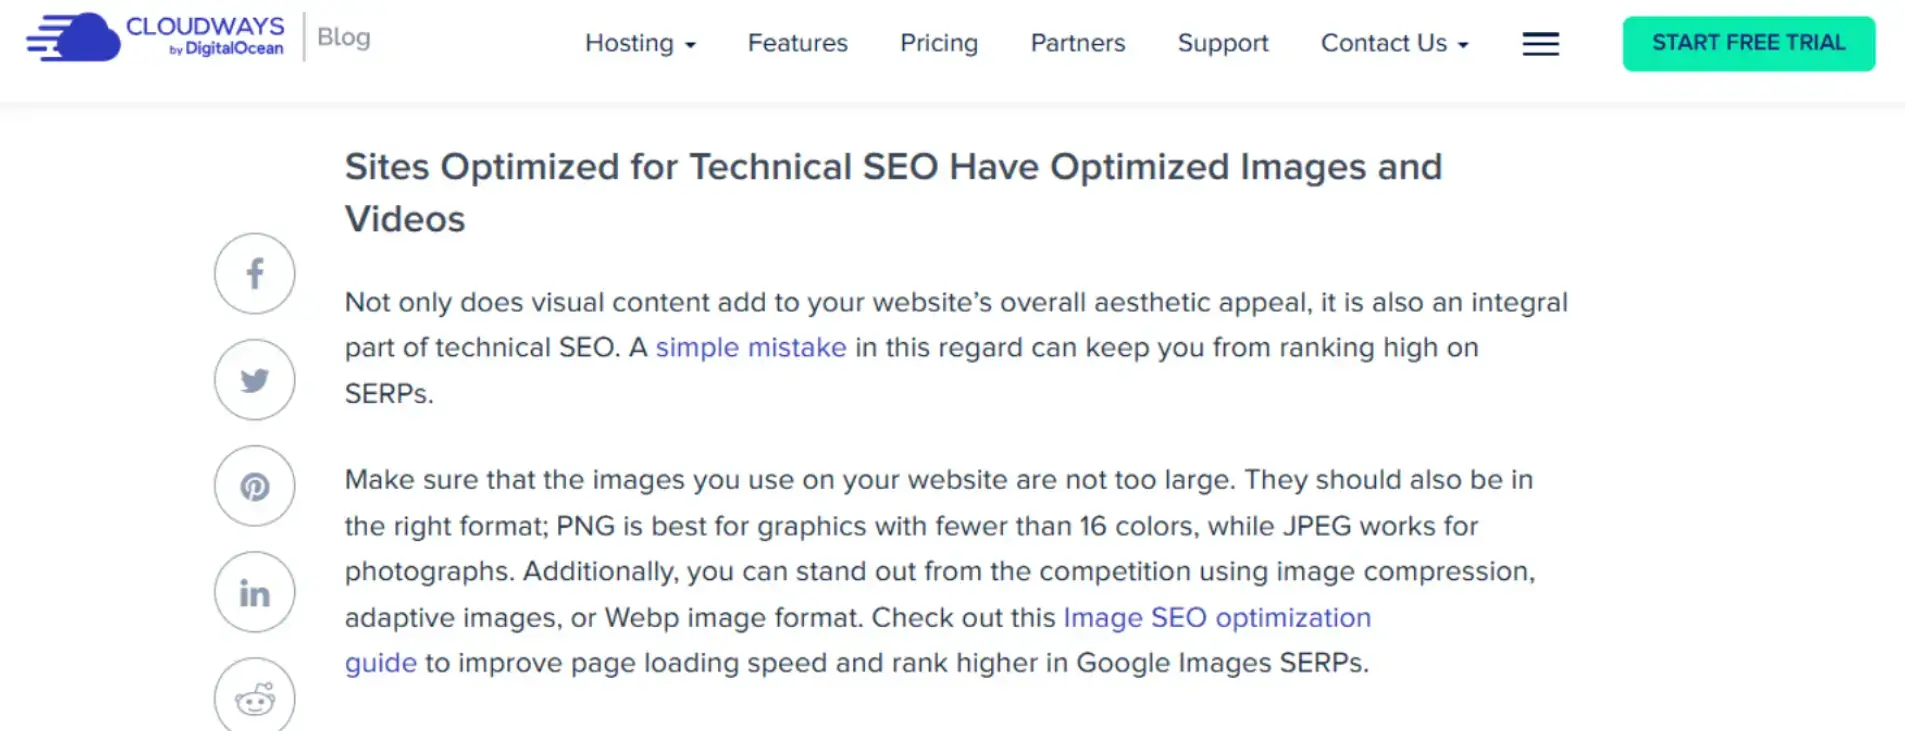The image size is (1905, 731).
Task: Open the hamburger navigation menu
Action: pos(1540,44)
